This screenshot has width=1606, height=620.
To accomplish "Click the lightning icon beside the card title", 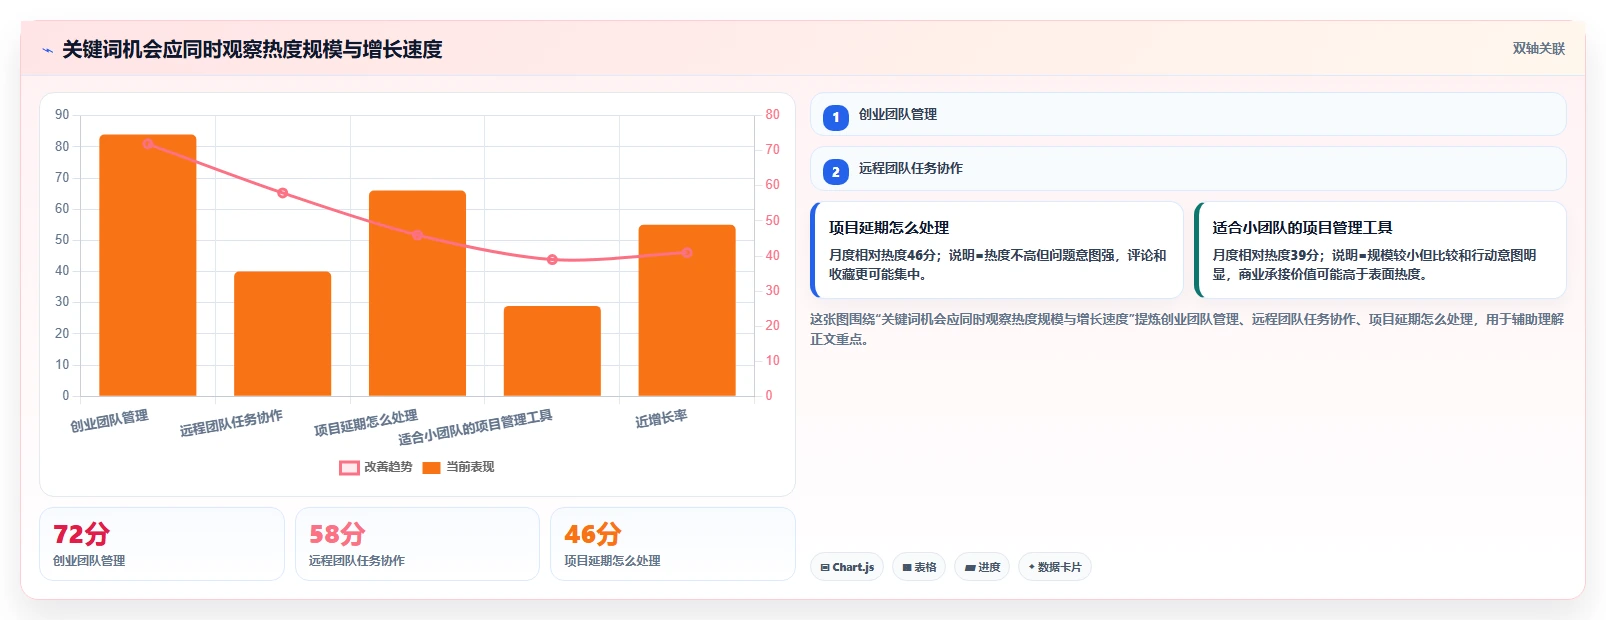I will [47, 50].
